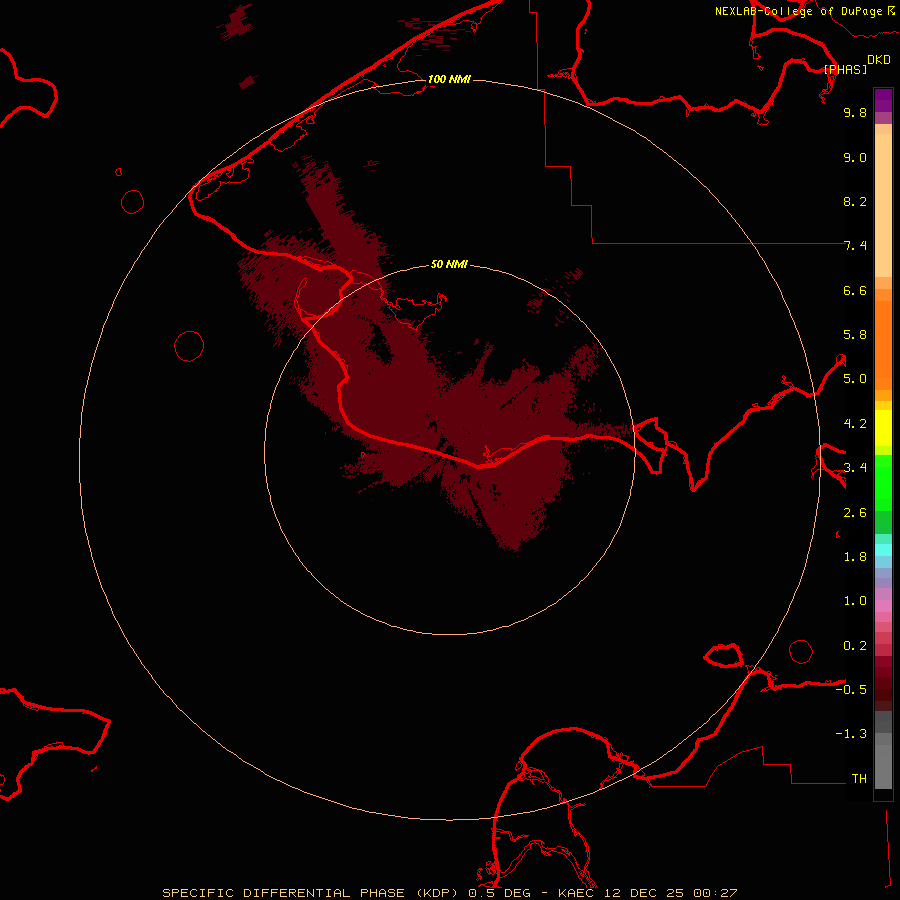
Task: Click the 2.6 value on the scale
Action: 855,513
